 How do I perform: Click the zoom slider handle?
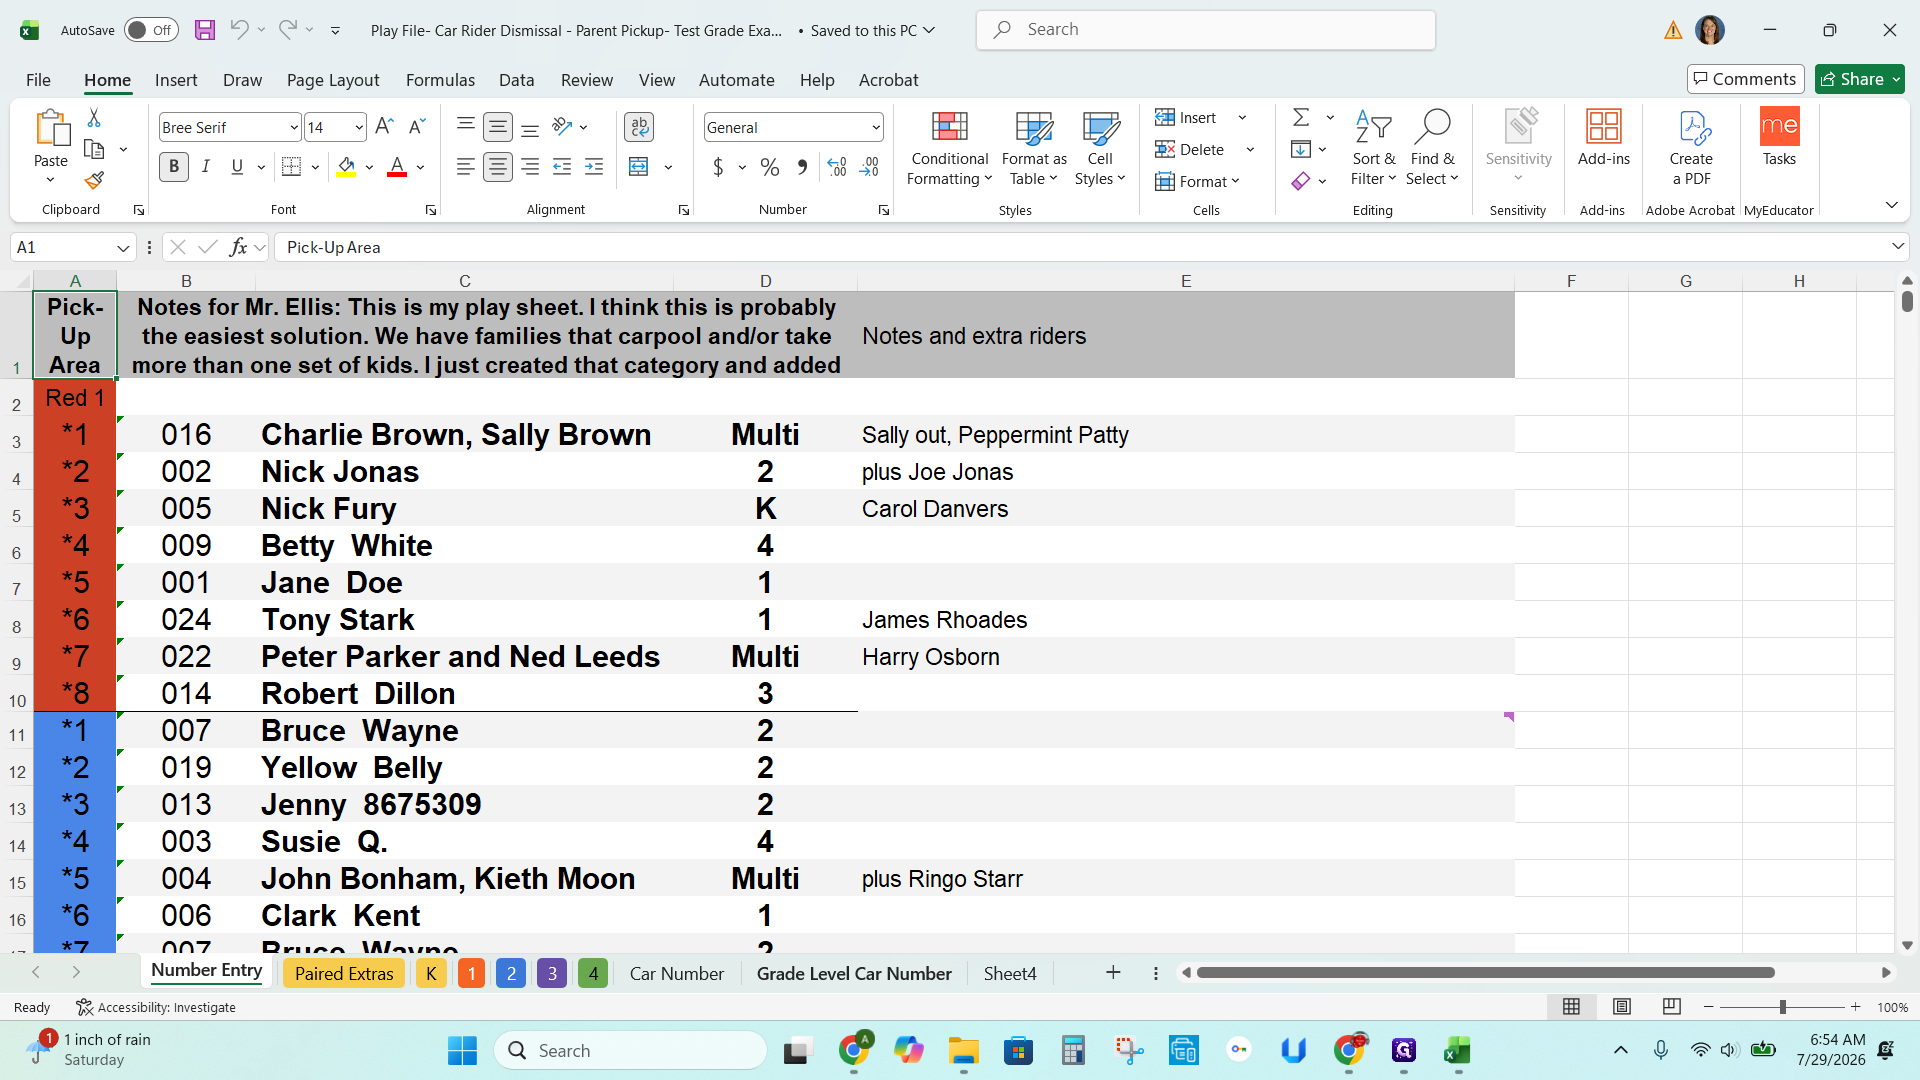pos(1782,1007)
